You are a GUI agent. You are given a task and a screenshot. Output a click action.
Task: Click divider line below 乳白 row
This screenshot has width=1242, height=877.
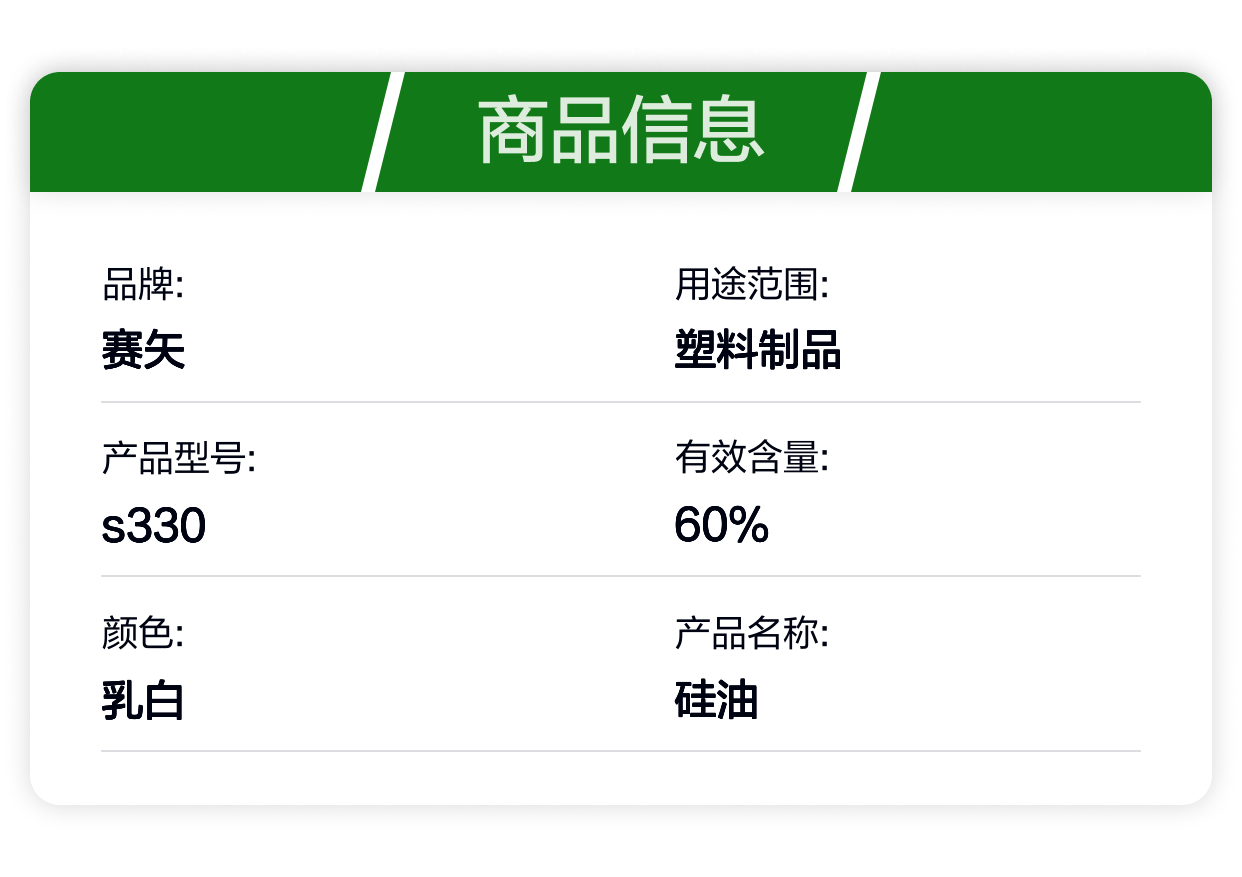tap(621, 750)
